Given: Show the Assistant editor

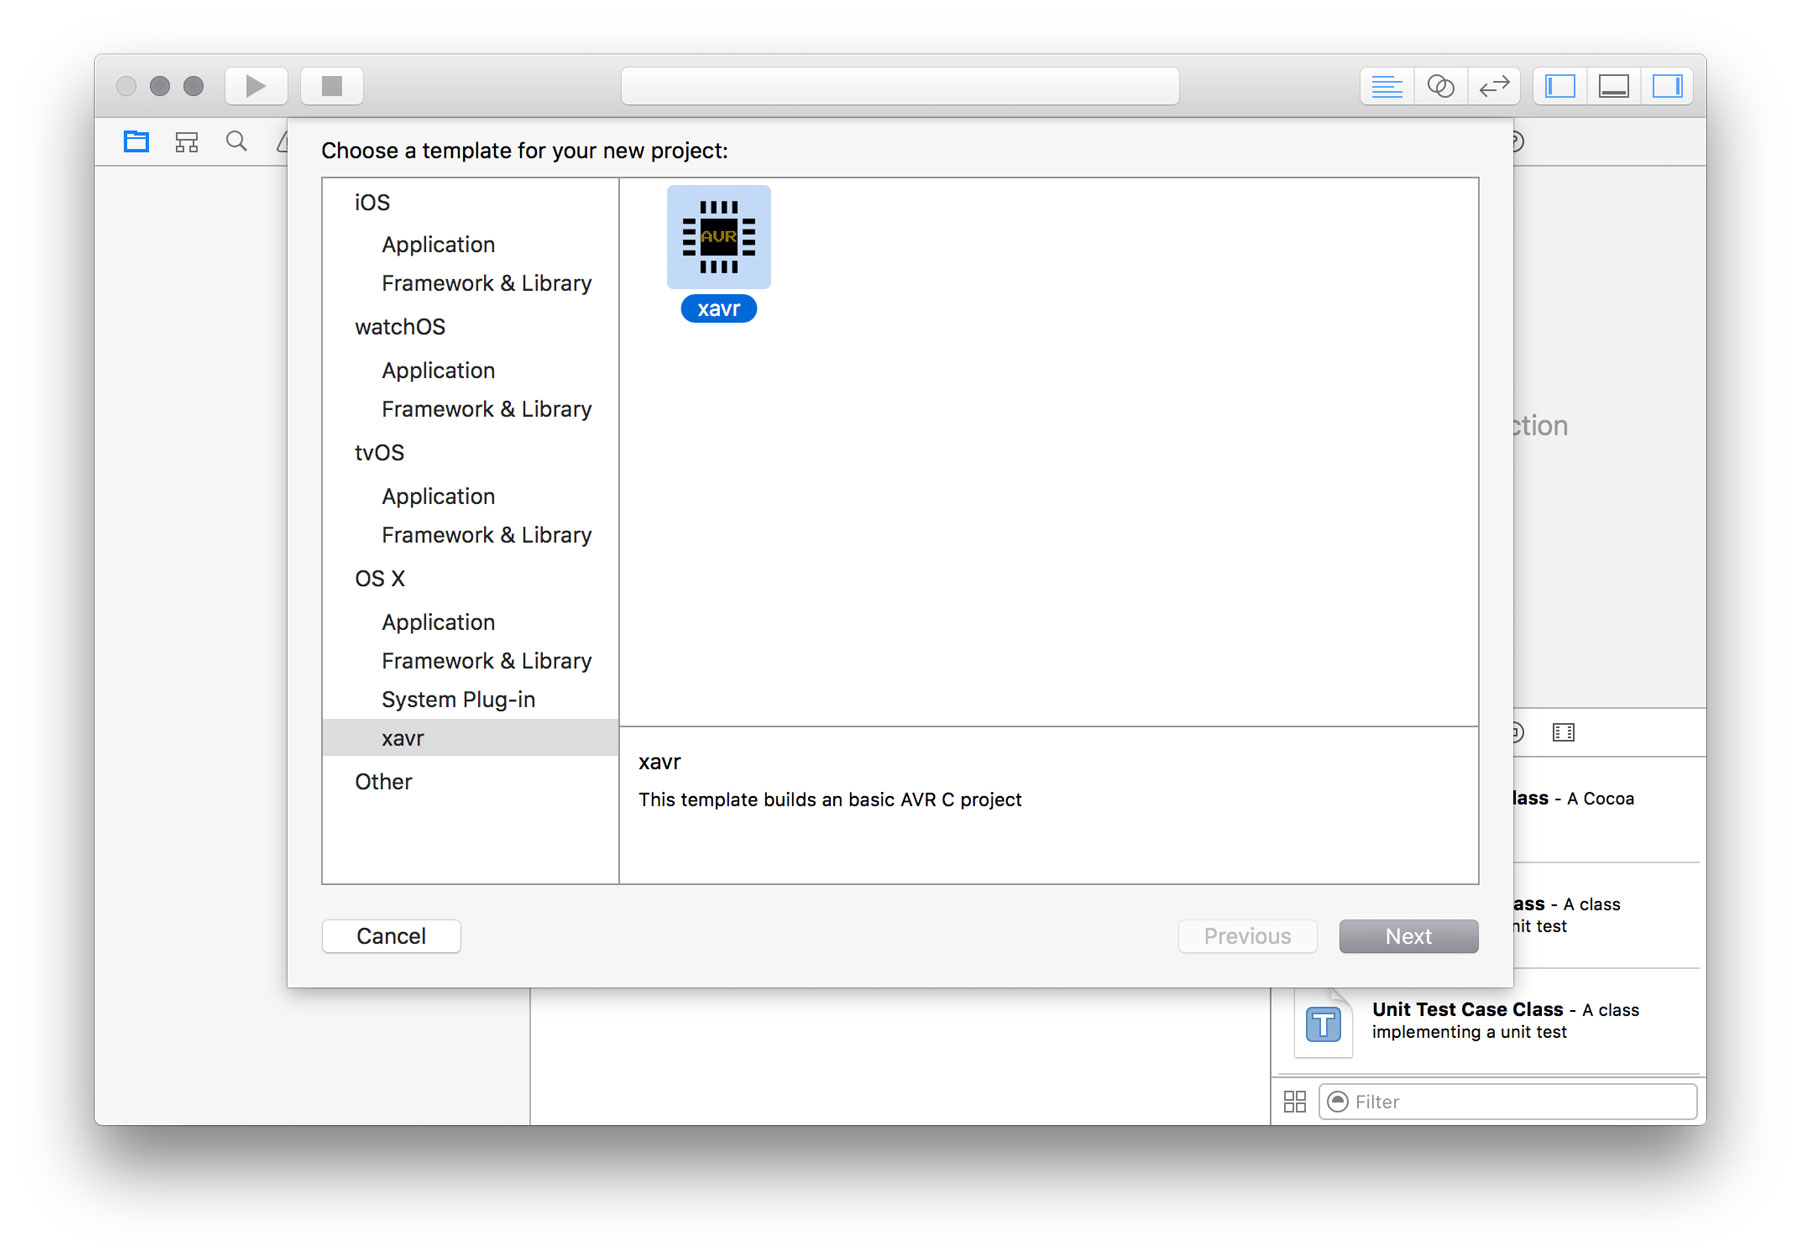Looking at the screenshot, I should click(1441, 86).
